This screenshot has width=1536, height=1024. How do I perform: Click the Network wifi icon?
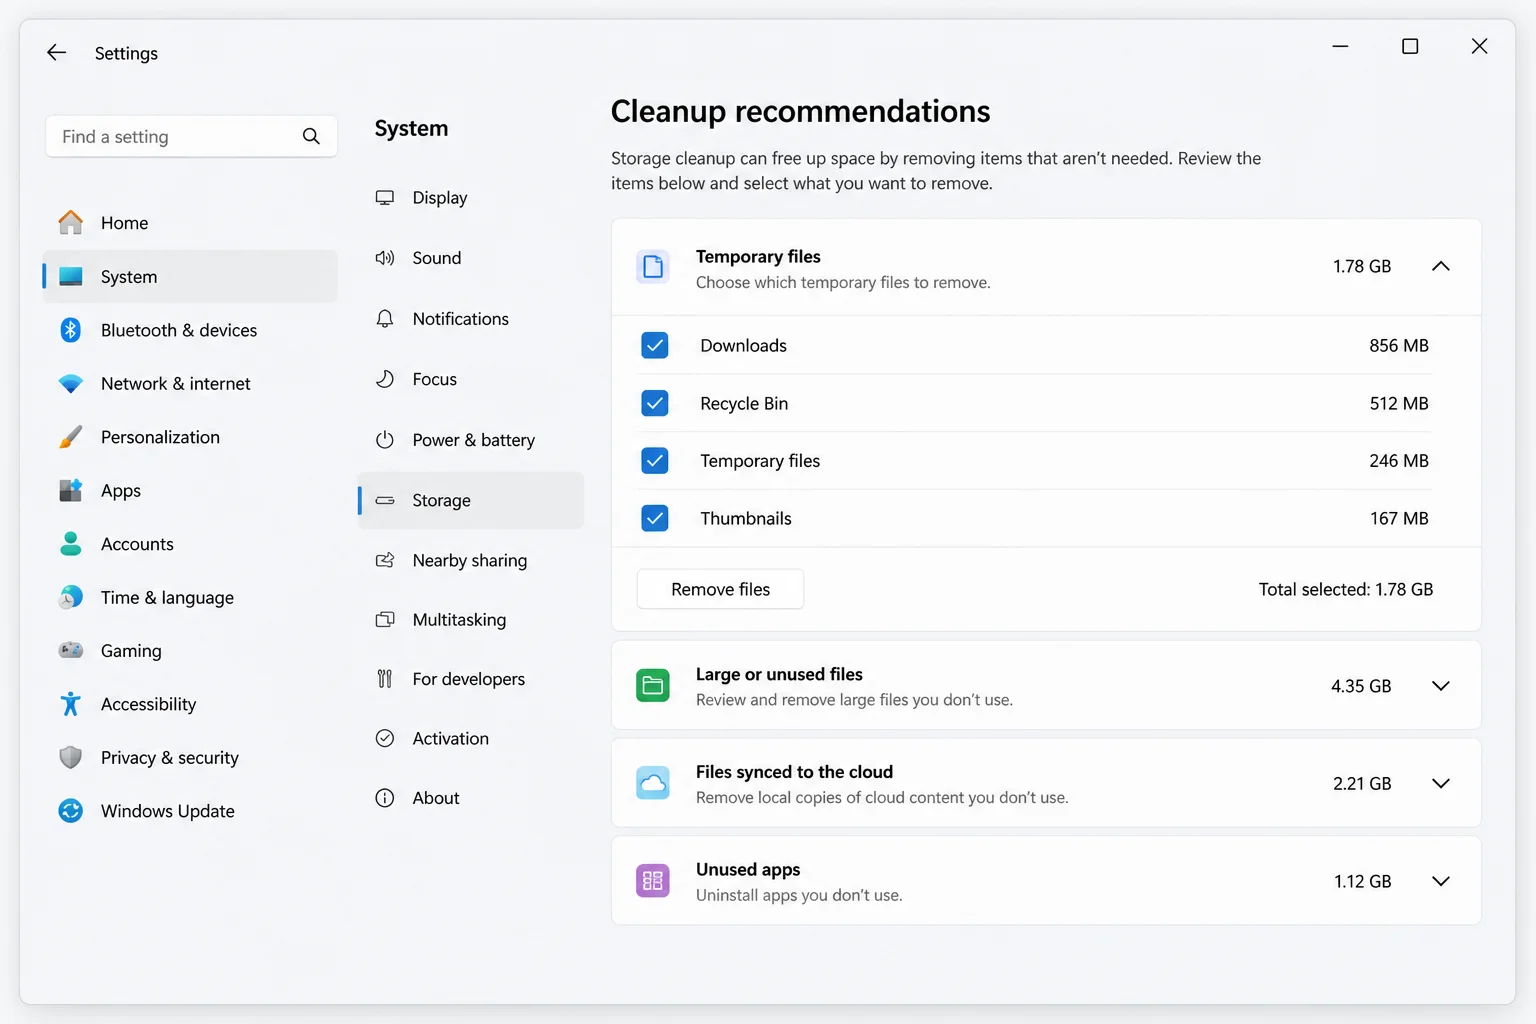coord(70,383)
